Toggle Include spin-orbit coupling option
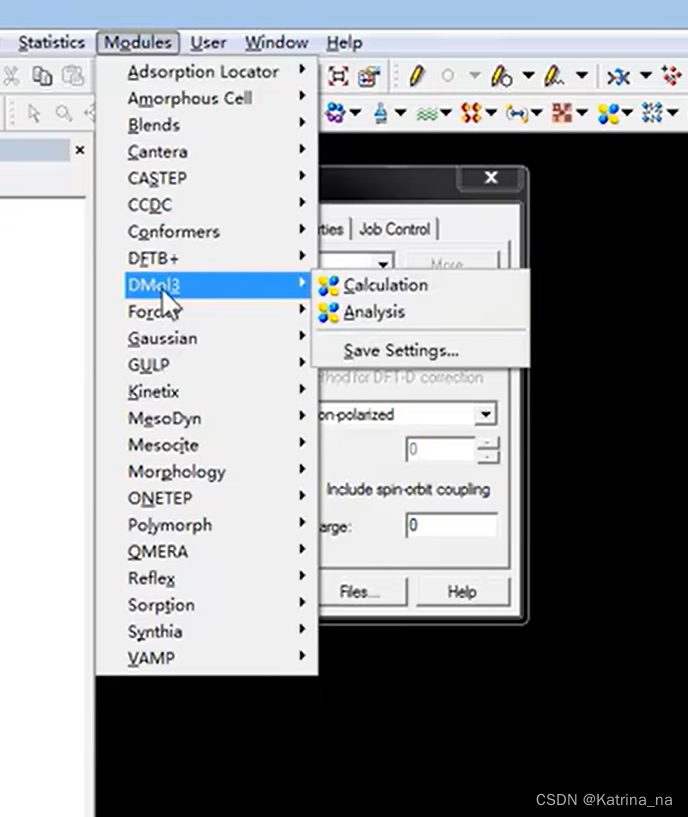 (408, 490)
